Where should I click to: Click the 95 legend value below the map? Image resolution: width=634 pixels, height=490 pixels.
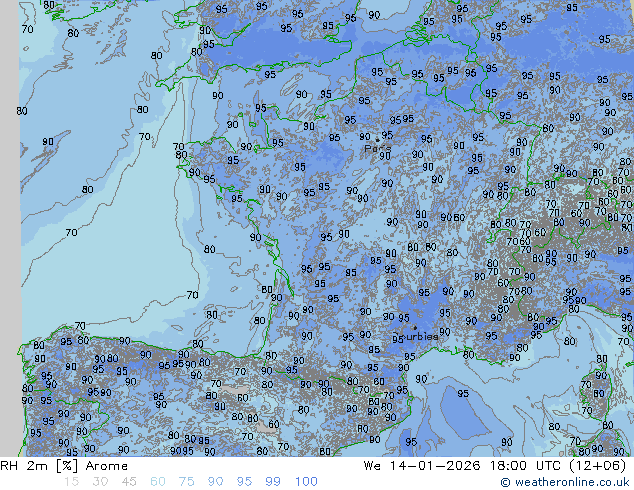click(244, 482)
